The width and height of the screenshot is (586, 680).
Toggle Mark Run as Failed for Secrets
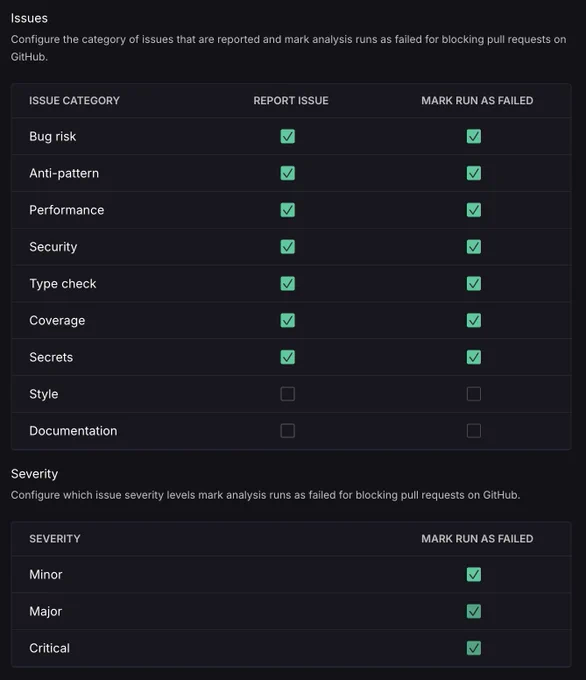(474, 357)
